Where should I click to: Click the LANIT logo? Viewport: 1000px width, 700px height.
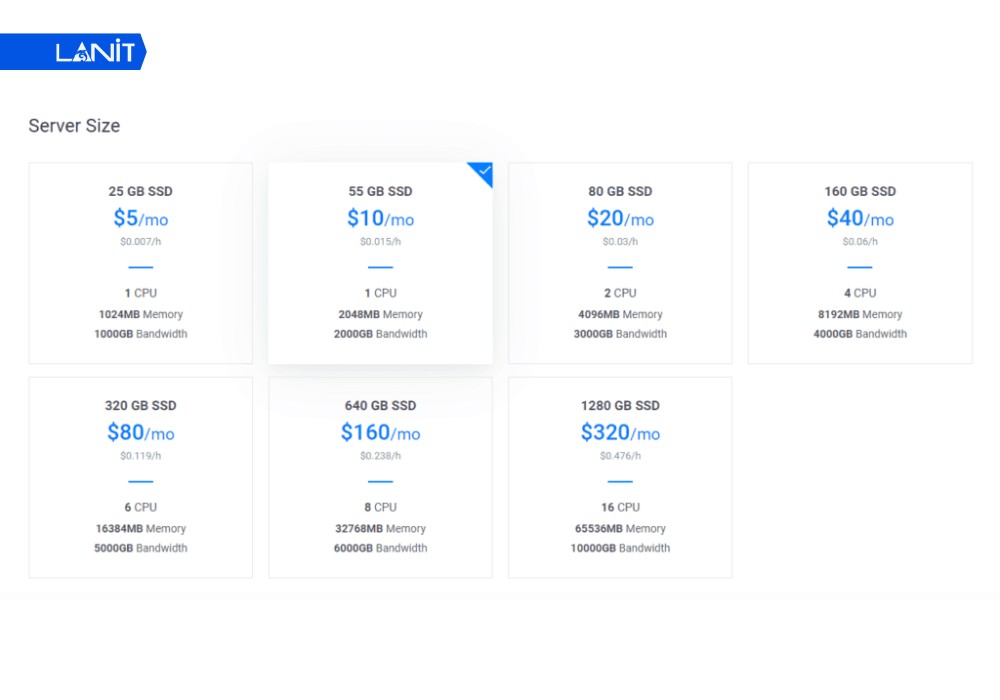(x=94, y=53)
